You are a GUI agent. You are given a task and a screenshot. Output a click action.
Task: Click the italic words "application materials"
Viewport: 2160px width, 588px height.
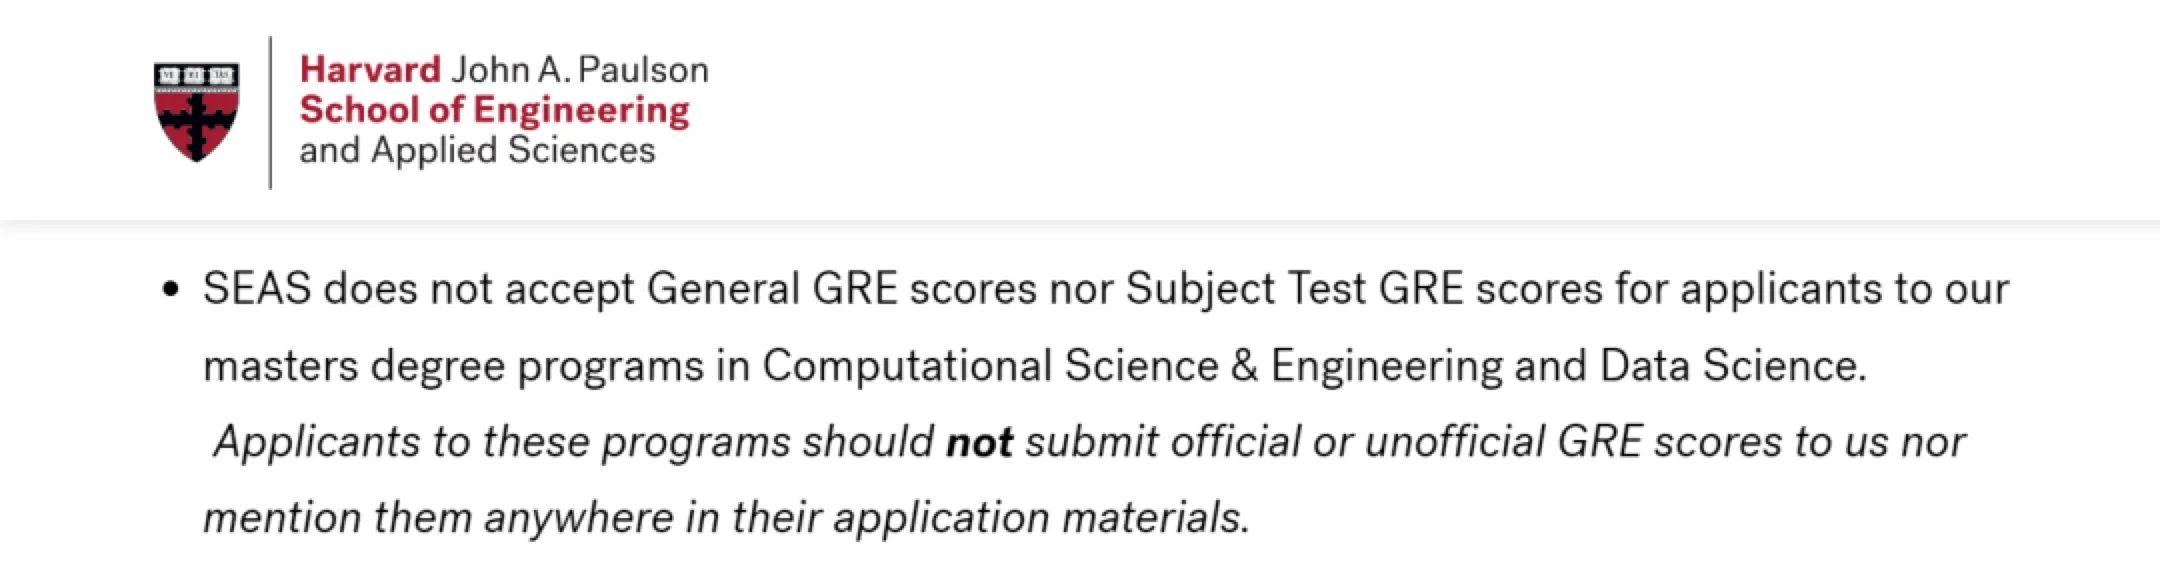(x=1040, y=518)
